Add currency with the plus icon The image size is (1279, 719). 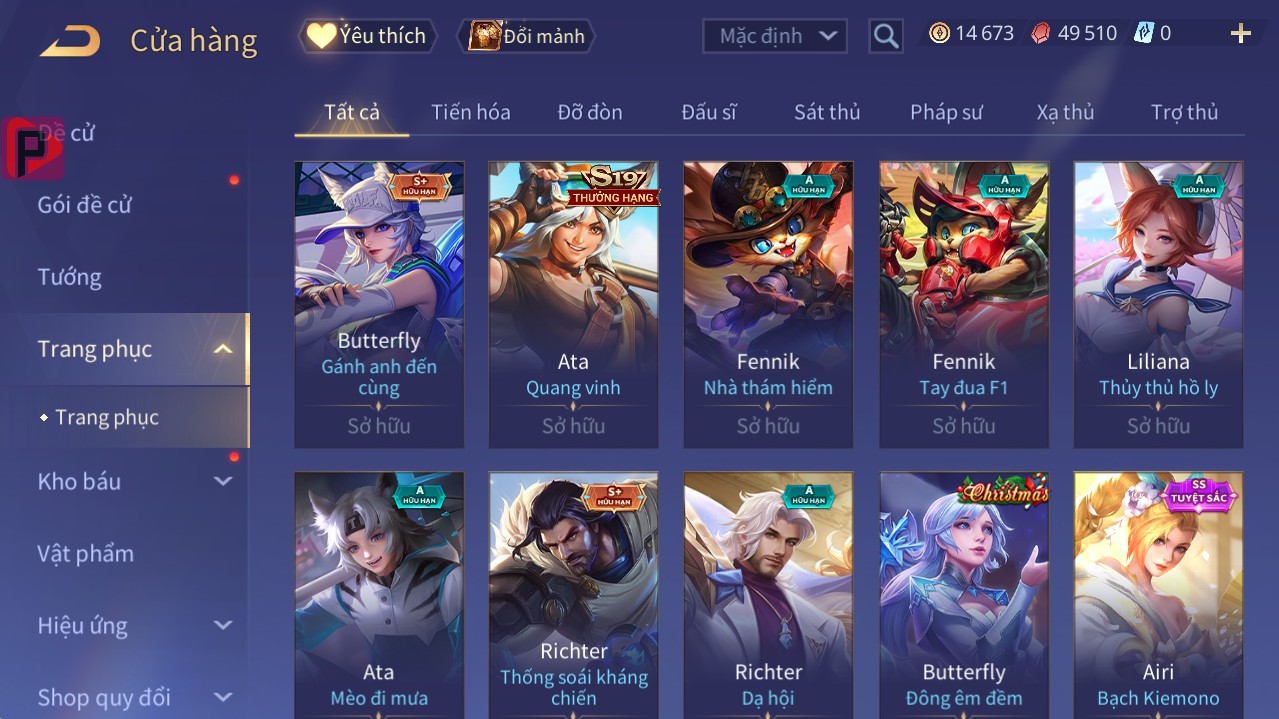(1241, 34)
